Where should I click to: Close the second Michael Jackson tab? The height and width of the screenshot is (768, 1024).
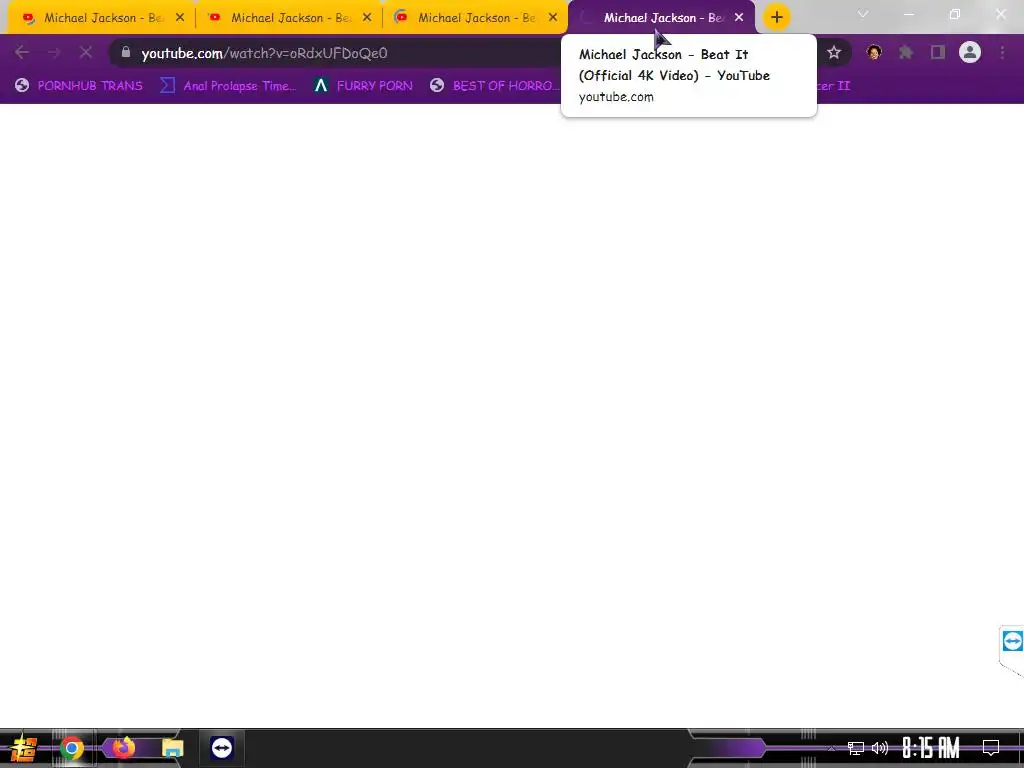[x=367, y=18]
